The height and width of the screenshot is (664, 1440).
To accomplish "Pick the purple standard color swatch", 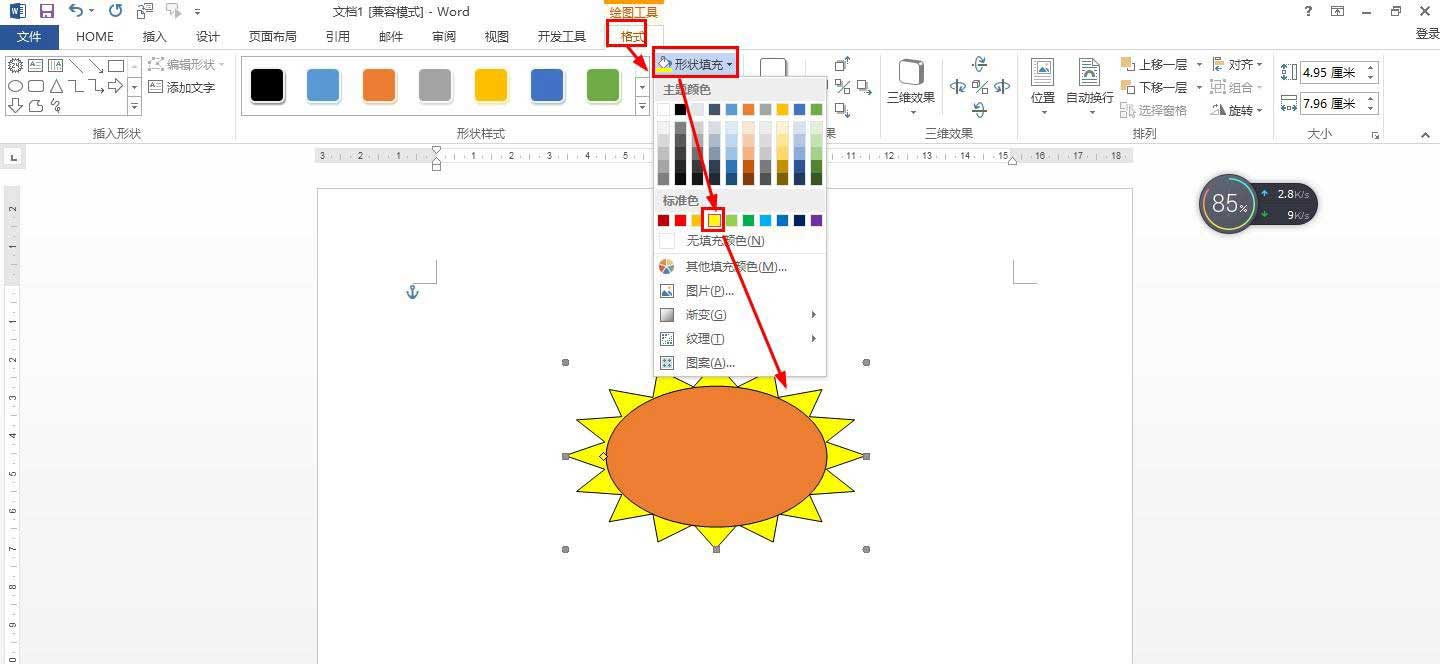I will [x=816, y=220].
